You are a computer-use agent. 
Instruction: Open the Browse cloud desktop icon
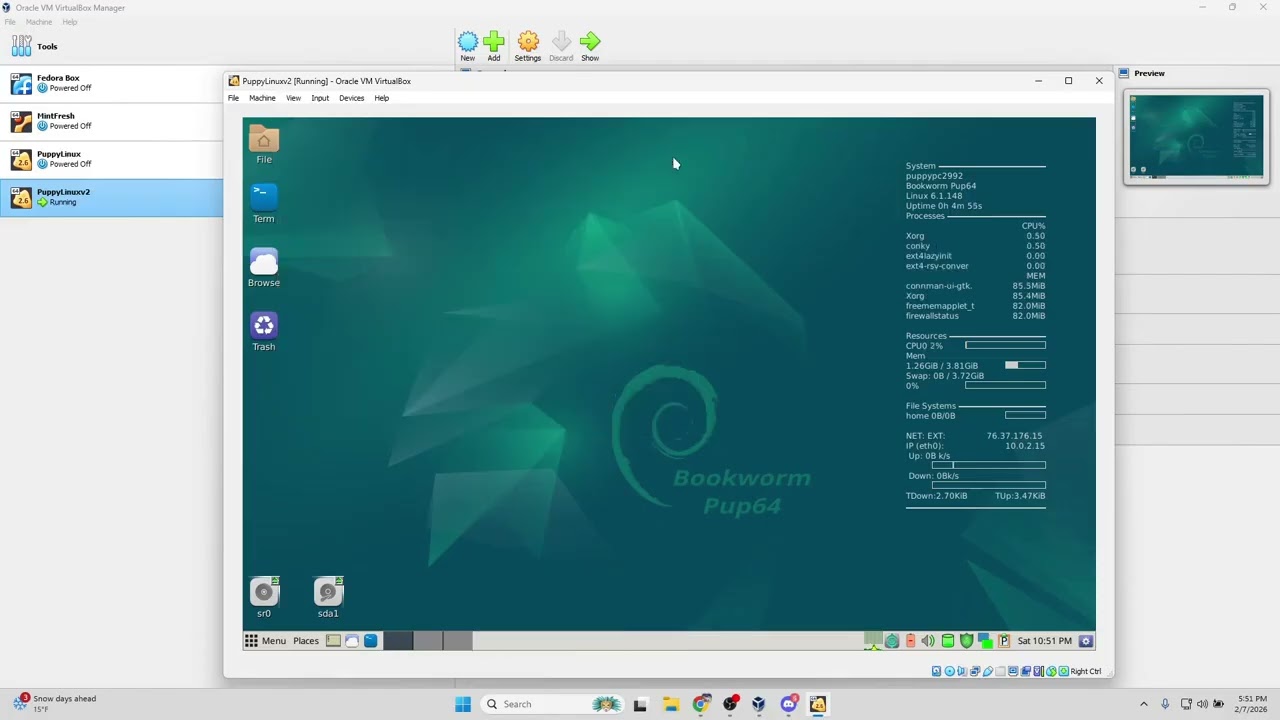click(264, 267)
